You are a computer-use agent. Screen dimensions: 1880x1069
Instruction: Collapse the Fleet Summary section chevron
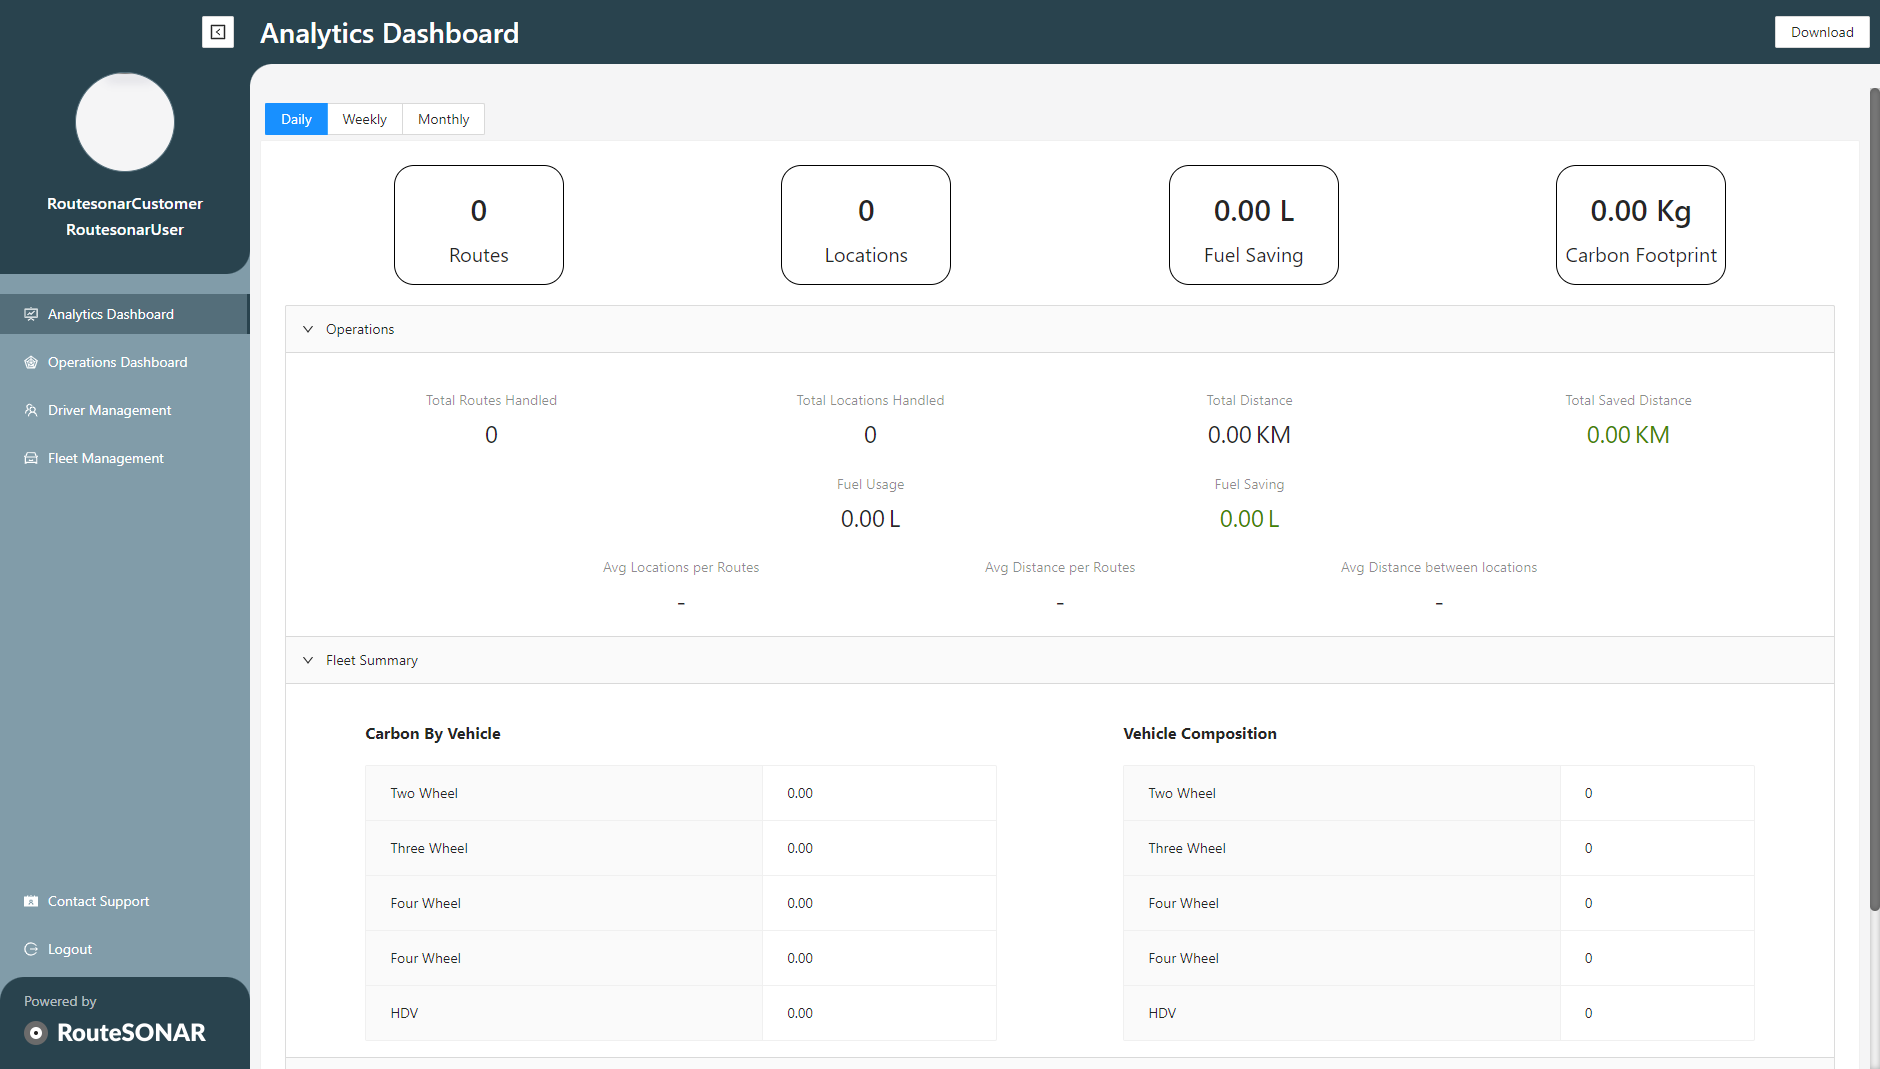tap(308, 660)
